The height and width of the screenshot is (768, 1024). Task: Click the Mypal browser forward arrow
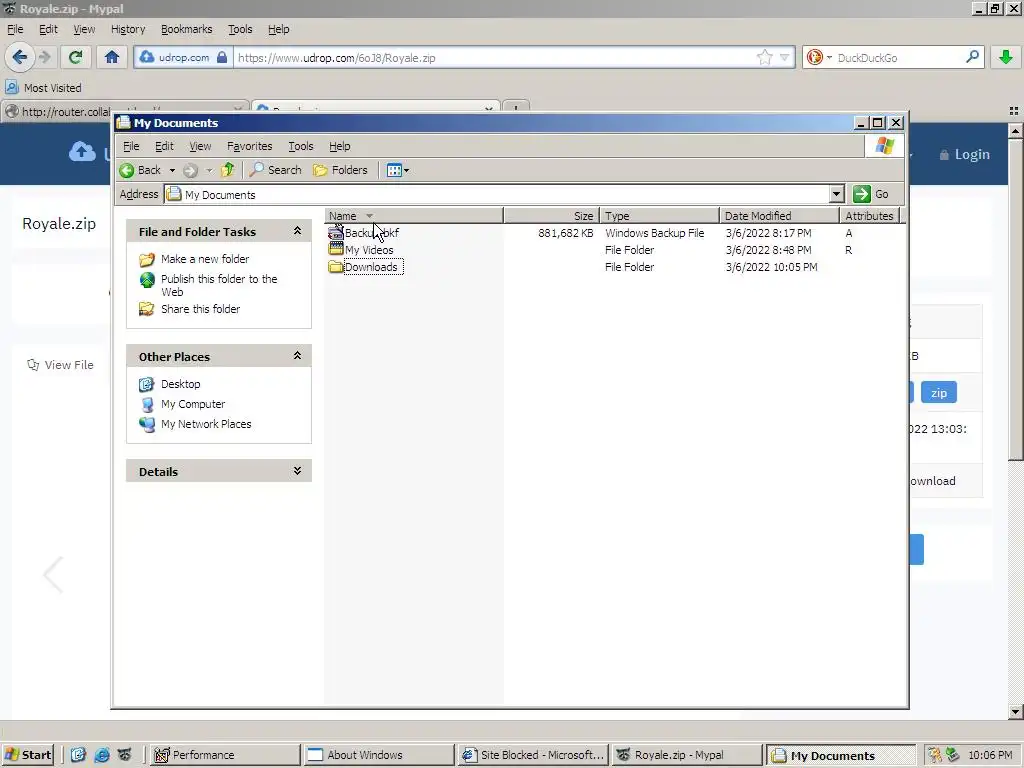point(44,57)
